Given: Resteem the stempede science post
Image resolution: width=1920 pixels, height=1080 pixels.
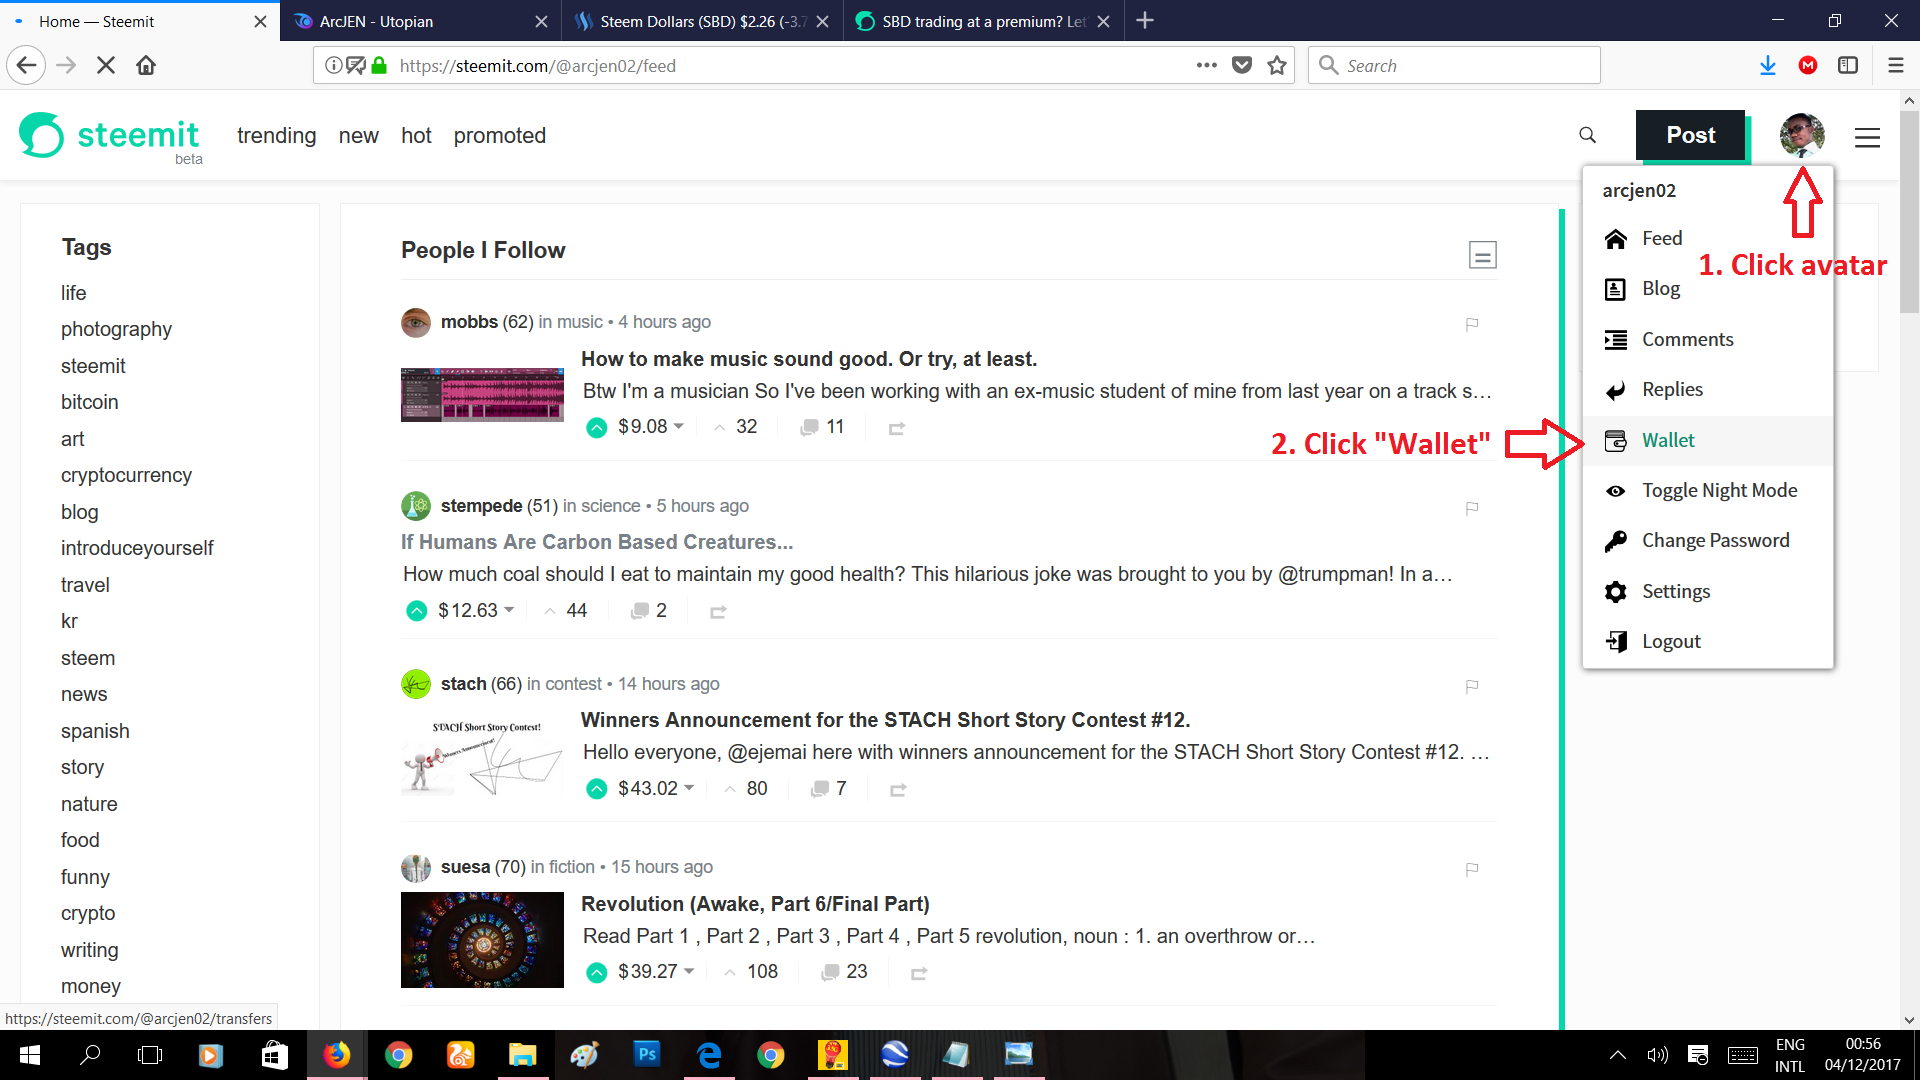Looking at the screenshot, I should 718,612.
